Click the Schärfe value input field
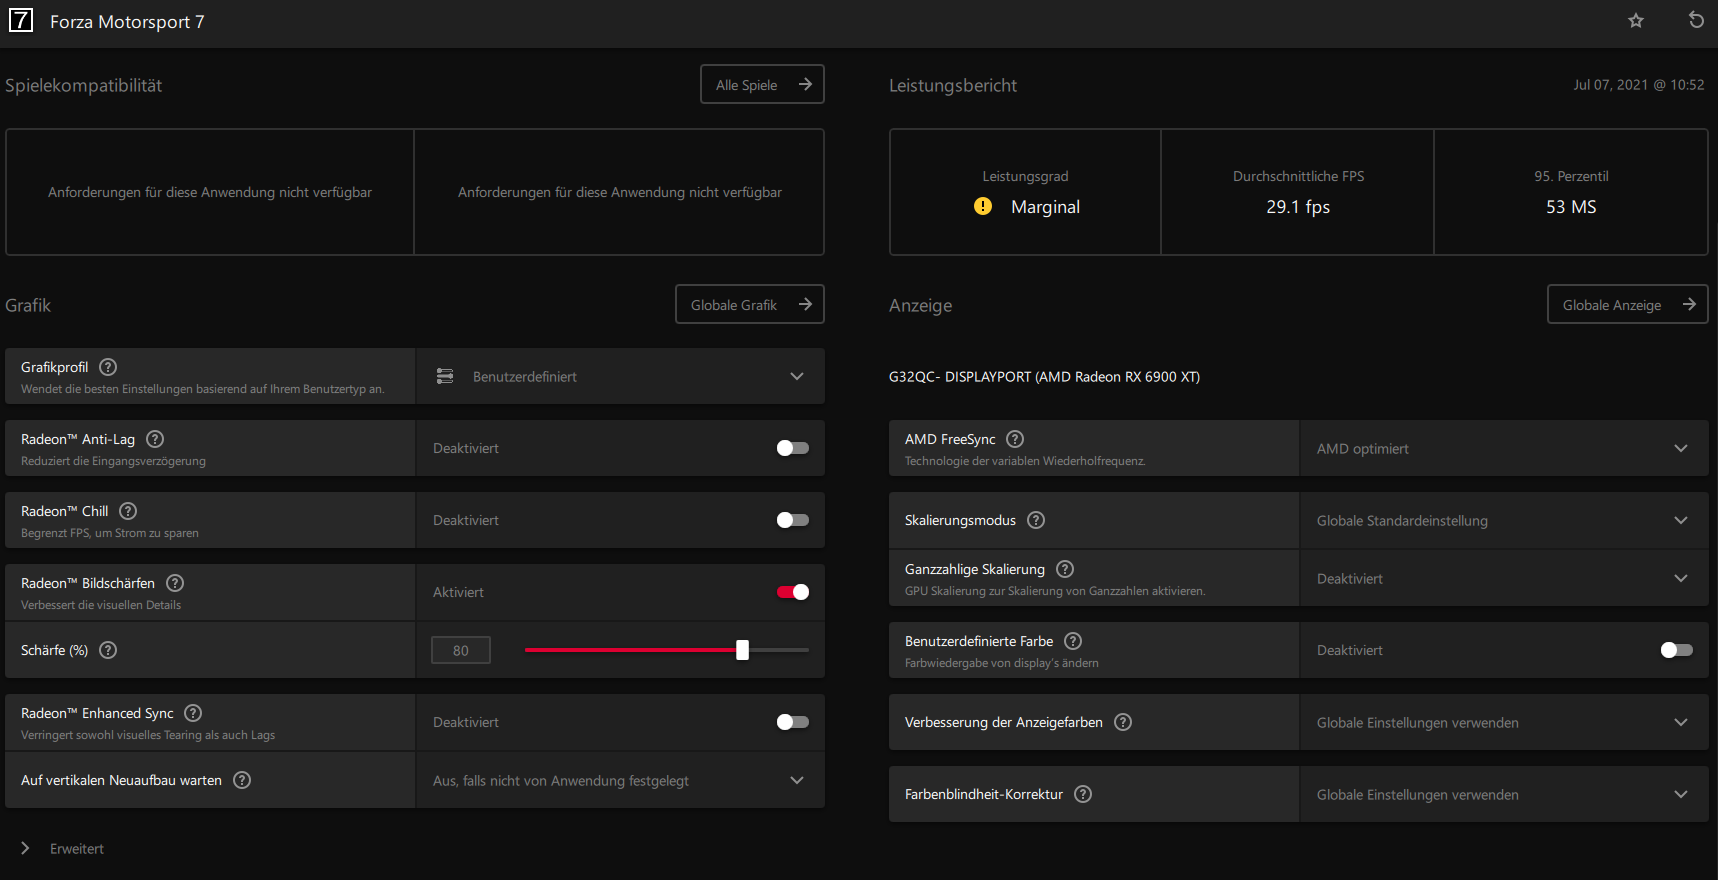 (461, 650)
